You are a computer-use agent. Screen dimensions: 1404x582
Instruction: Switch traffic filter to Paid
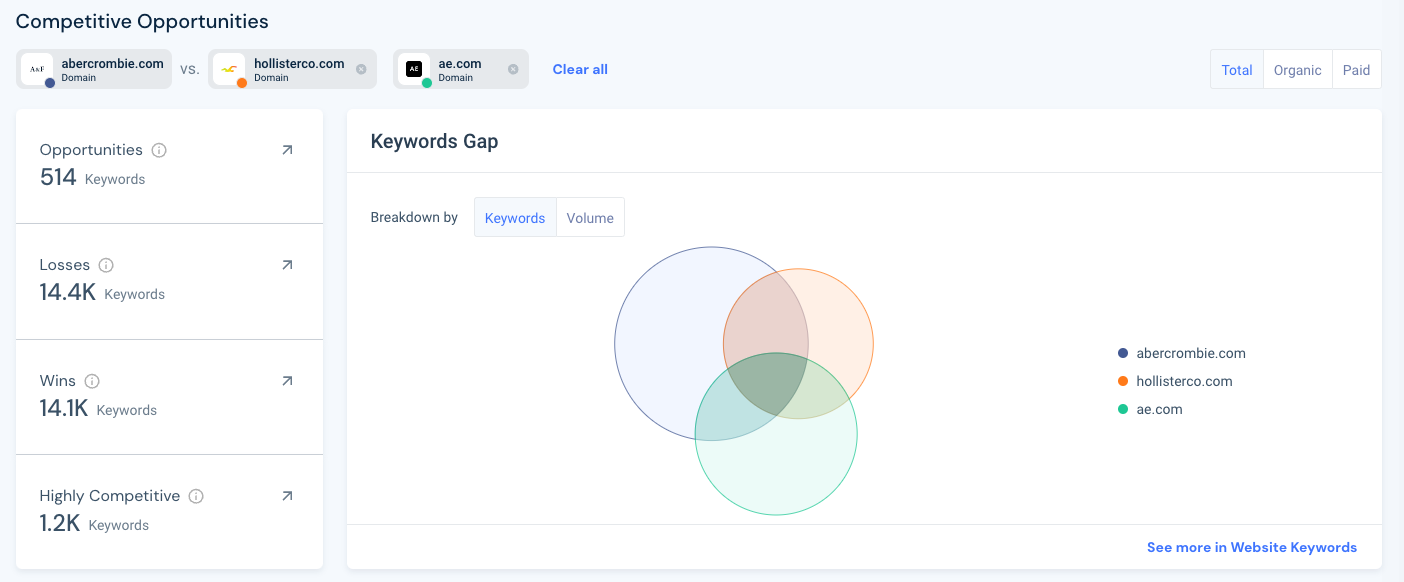click(1357, 70)
